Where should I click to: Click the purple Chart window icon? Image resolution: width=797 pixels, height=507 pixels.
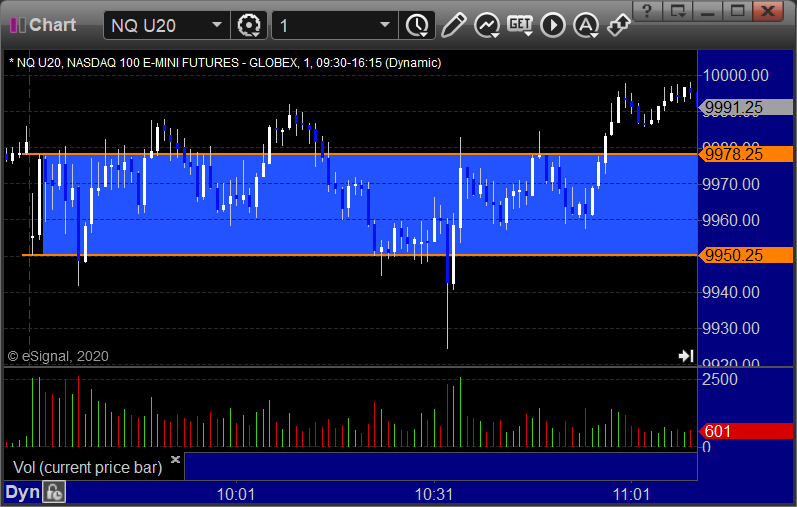click(18, 25)
